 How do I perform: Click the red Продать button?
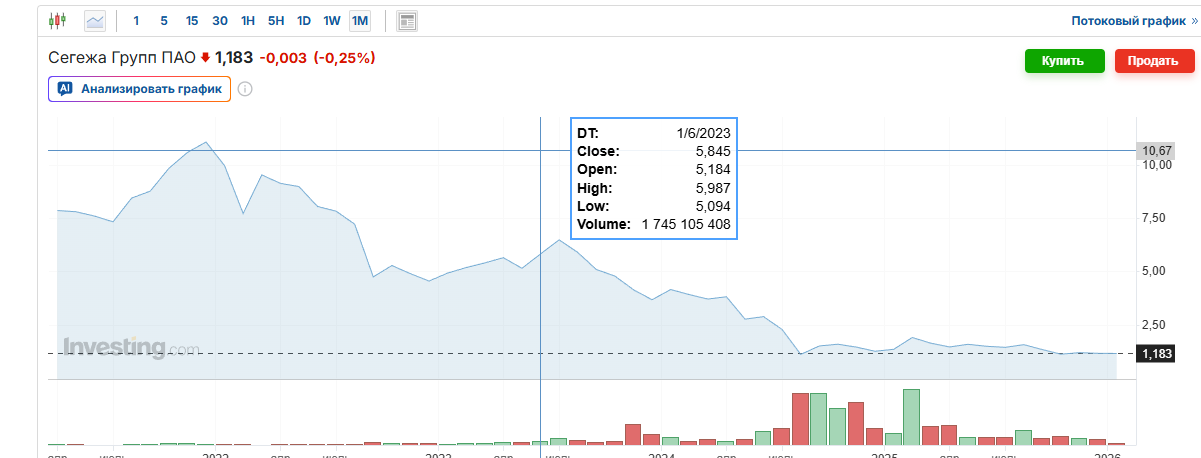point(1154,60)
